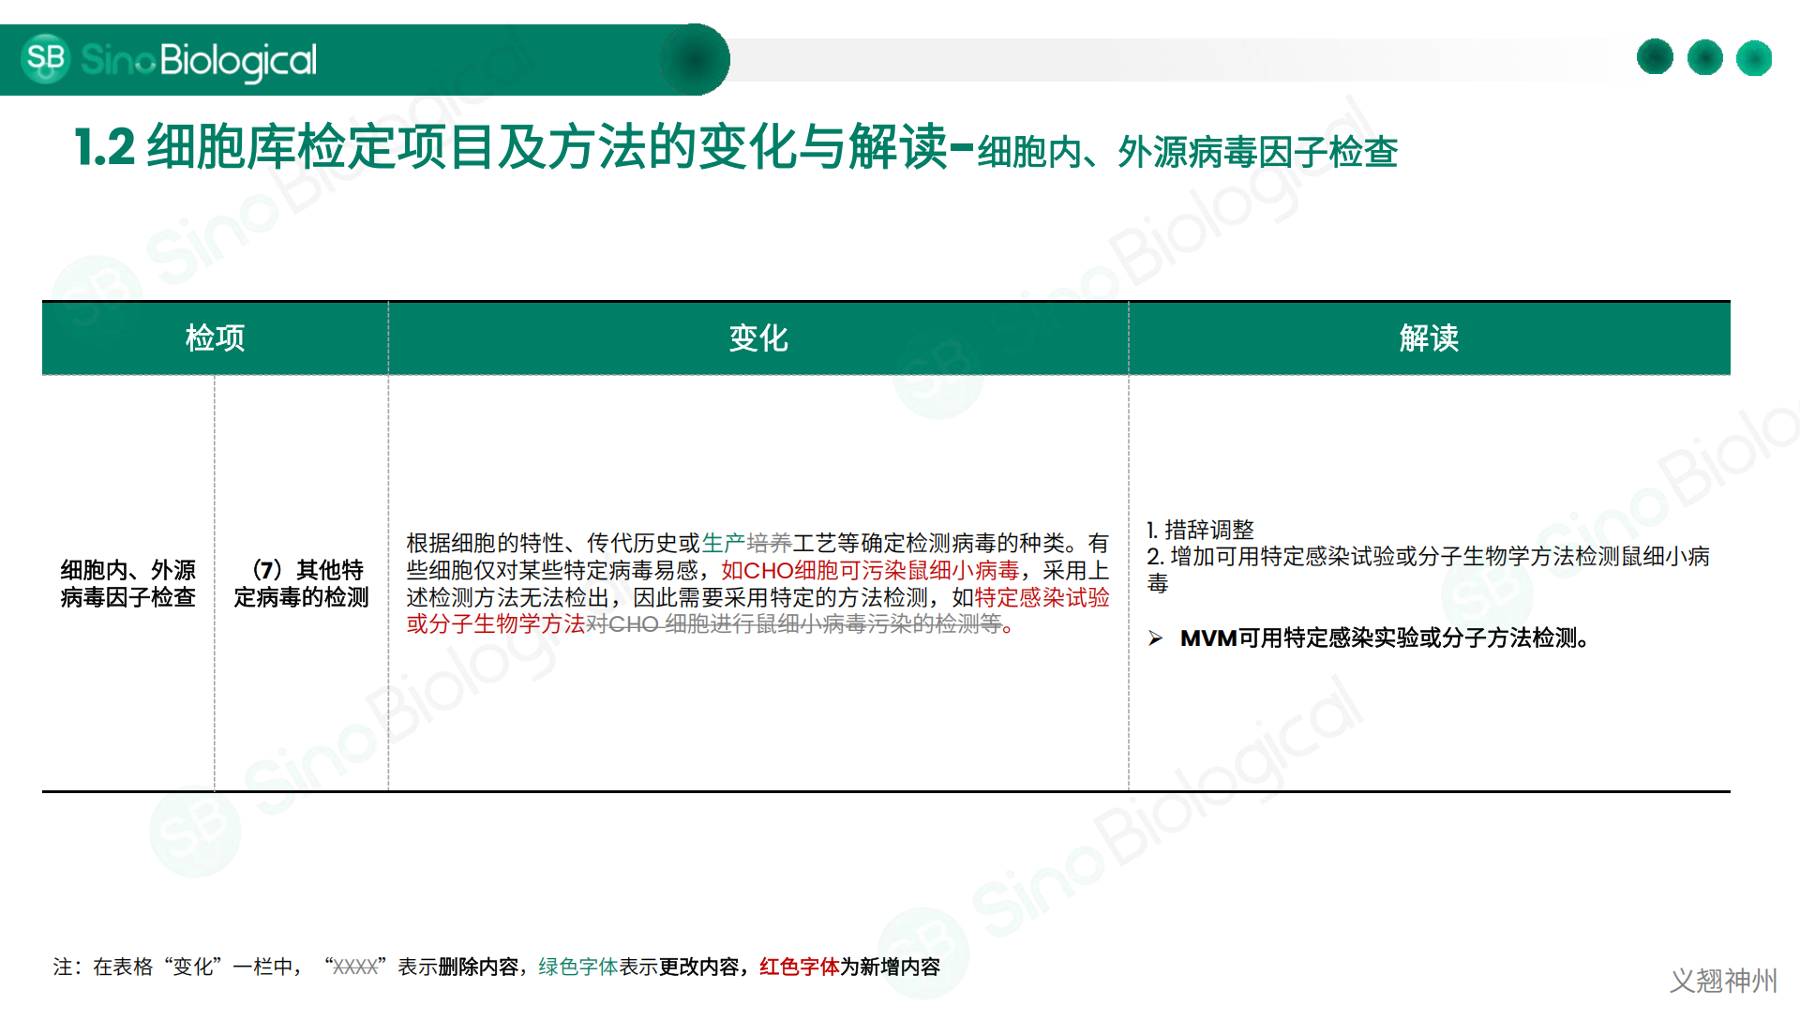The image size is (1800, 1013).
Task: Click the darkest green dot at top right
Action: coord(1654,57)
